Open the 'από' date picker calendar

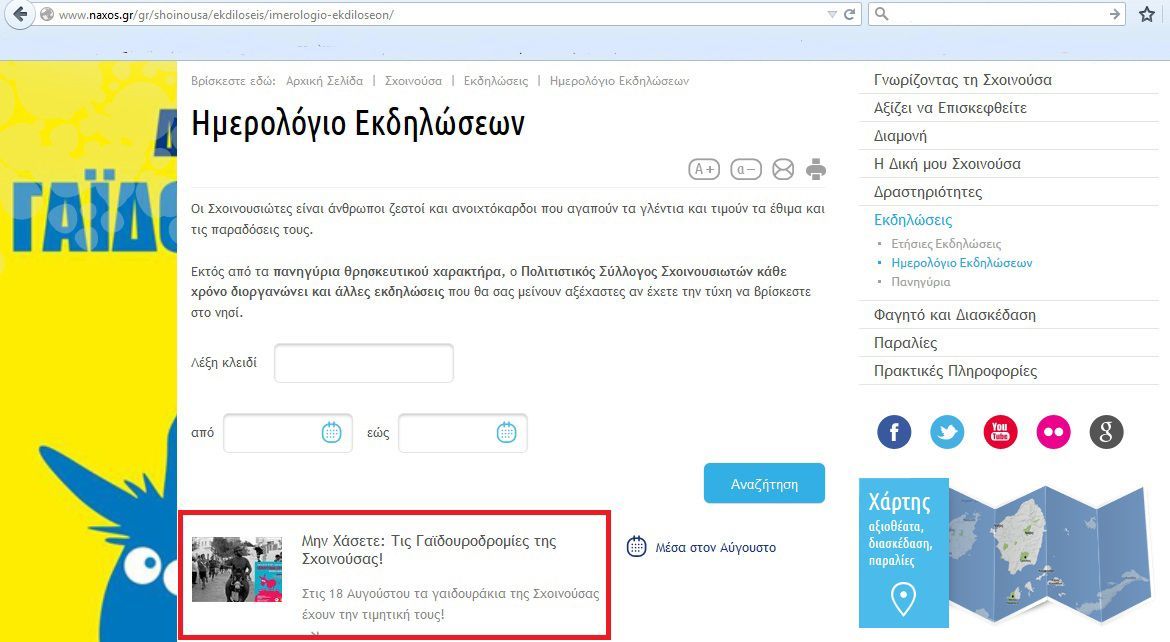[332, 432]
